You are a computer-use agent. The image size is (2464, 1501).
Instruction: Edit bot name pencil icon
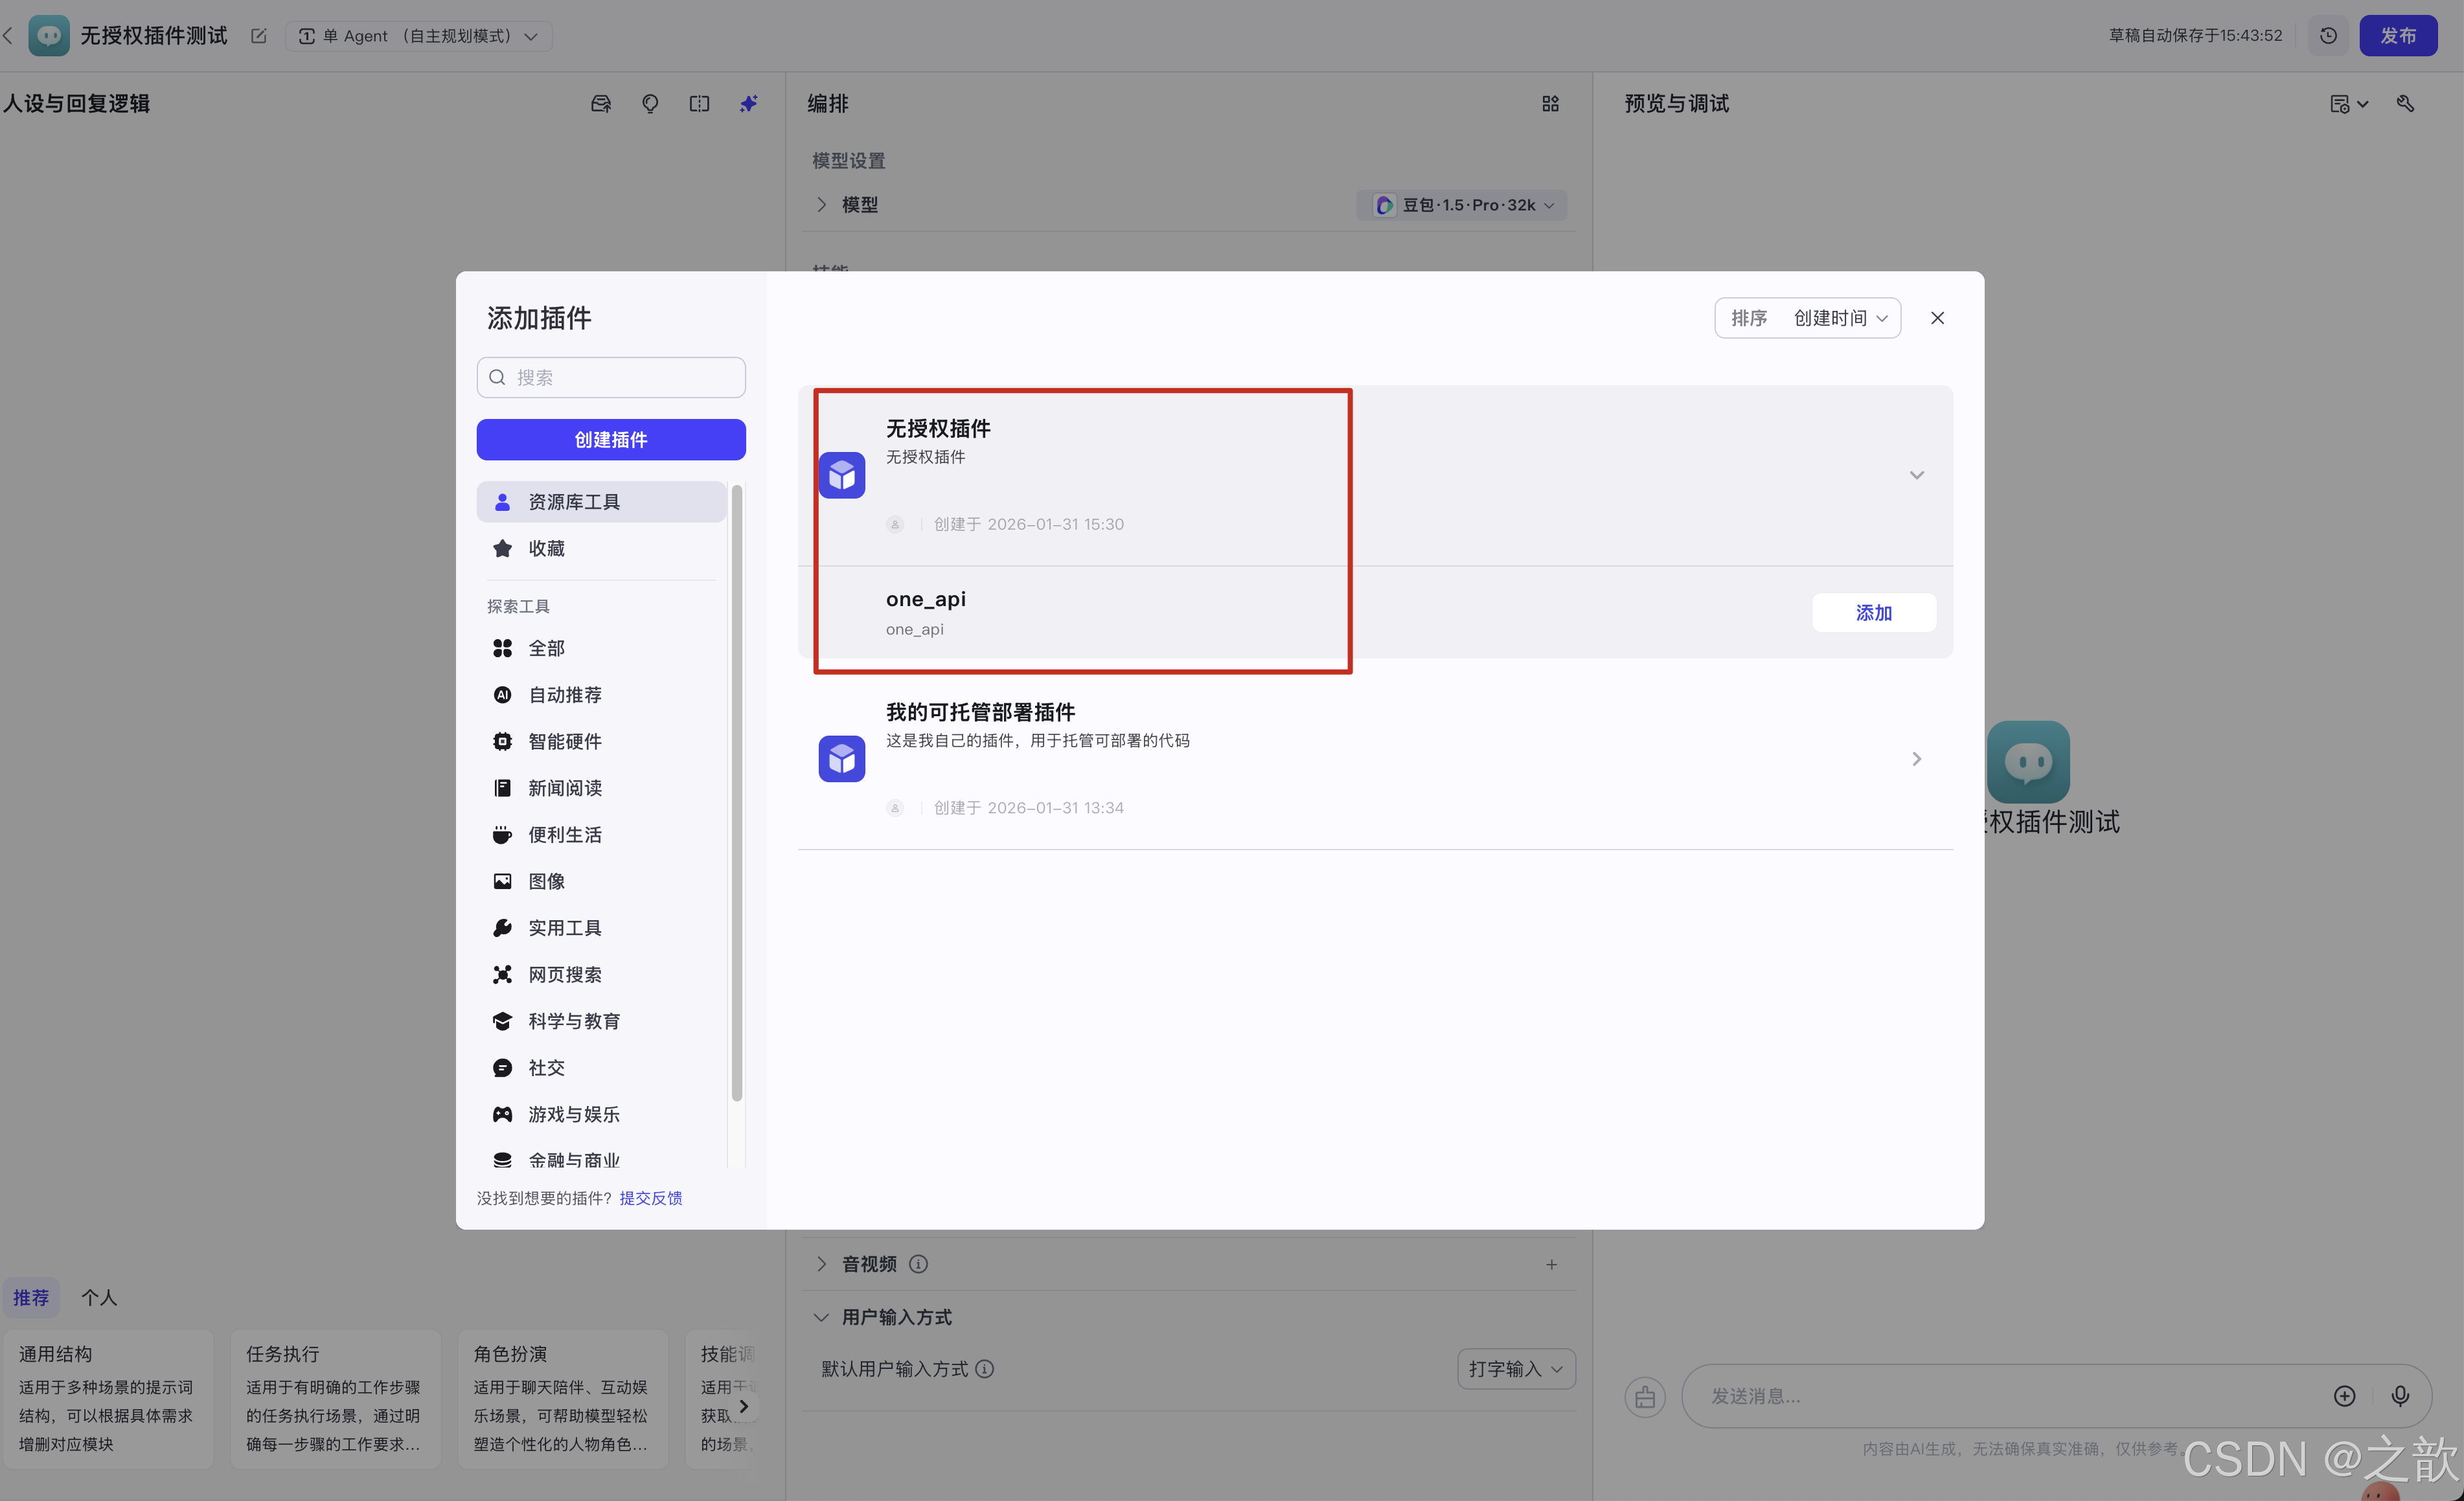click(259, 36)
